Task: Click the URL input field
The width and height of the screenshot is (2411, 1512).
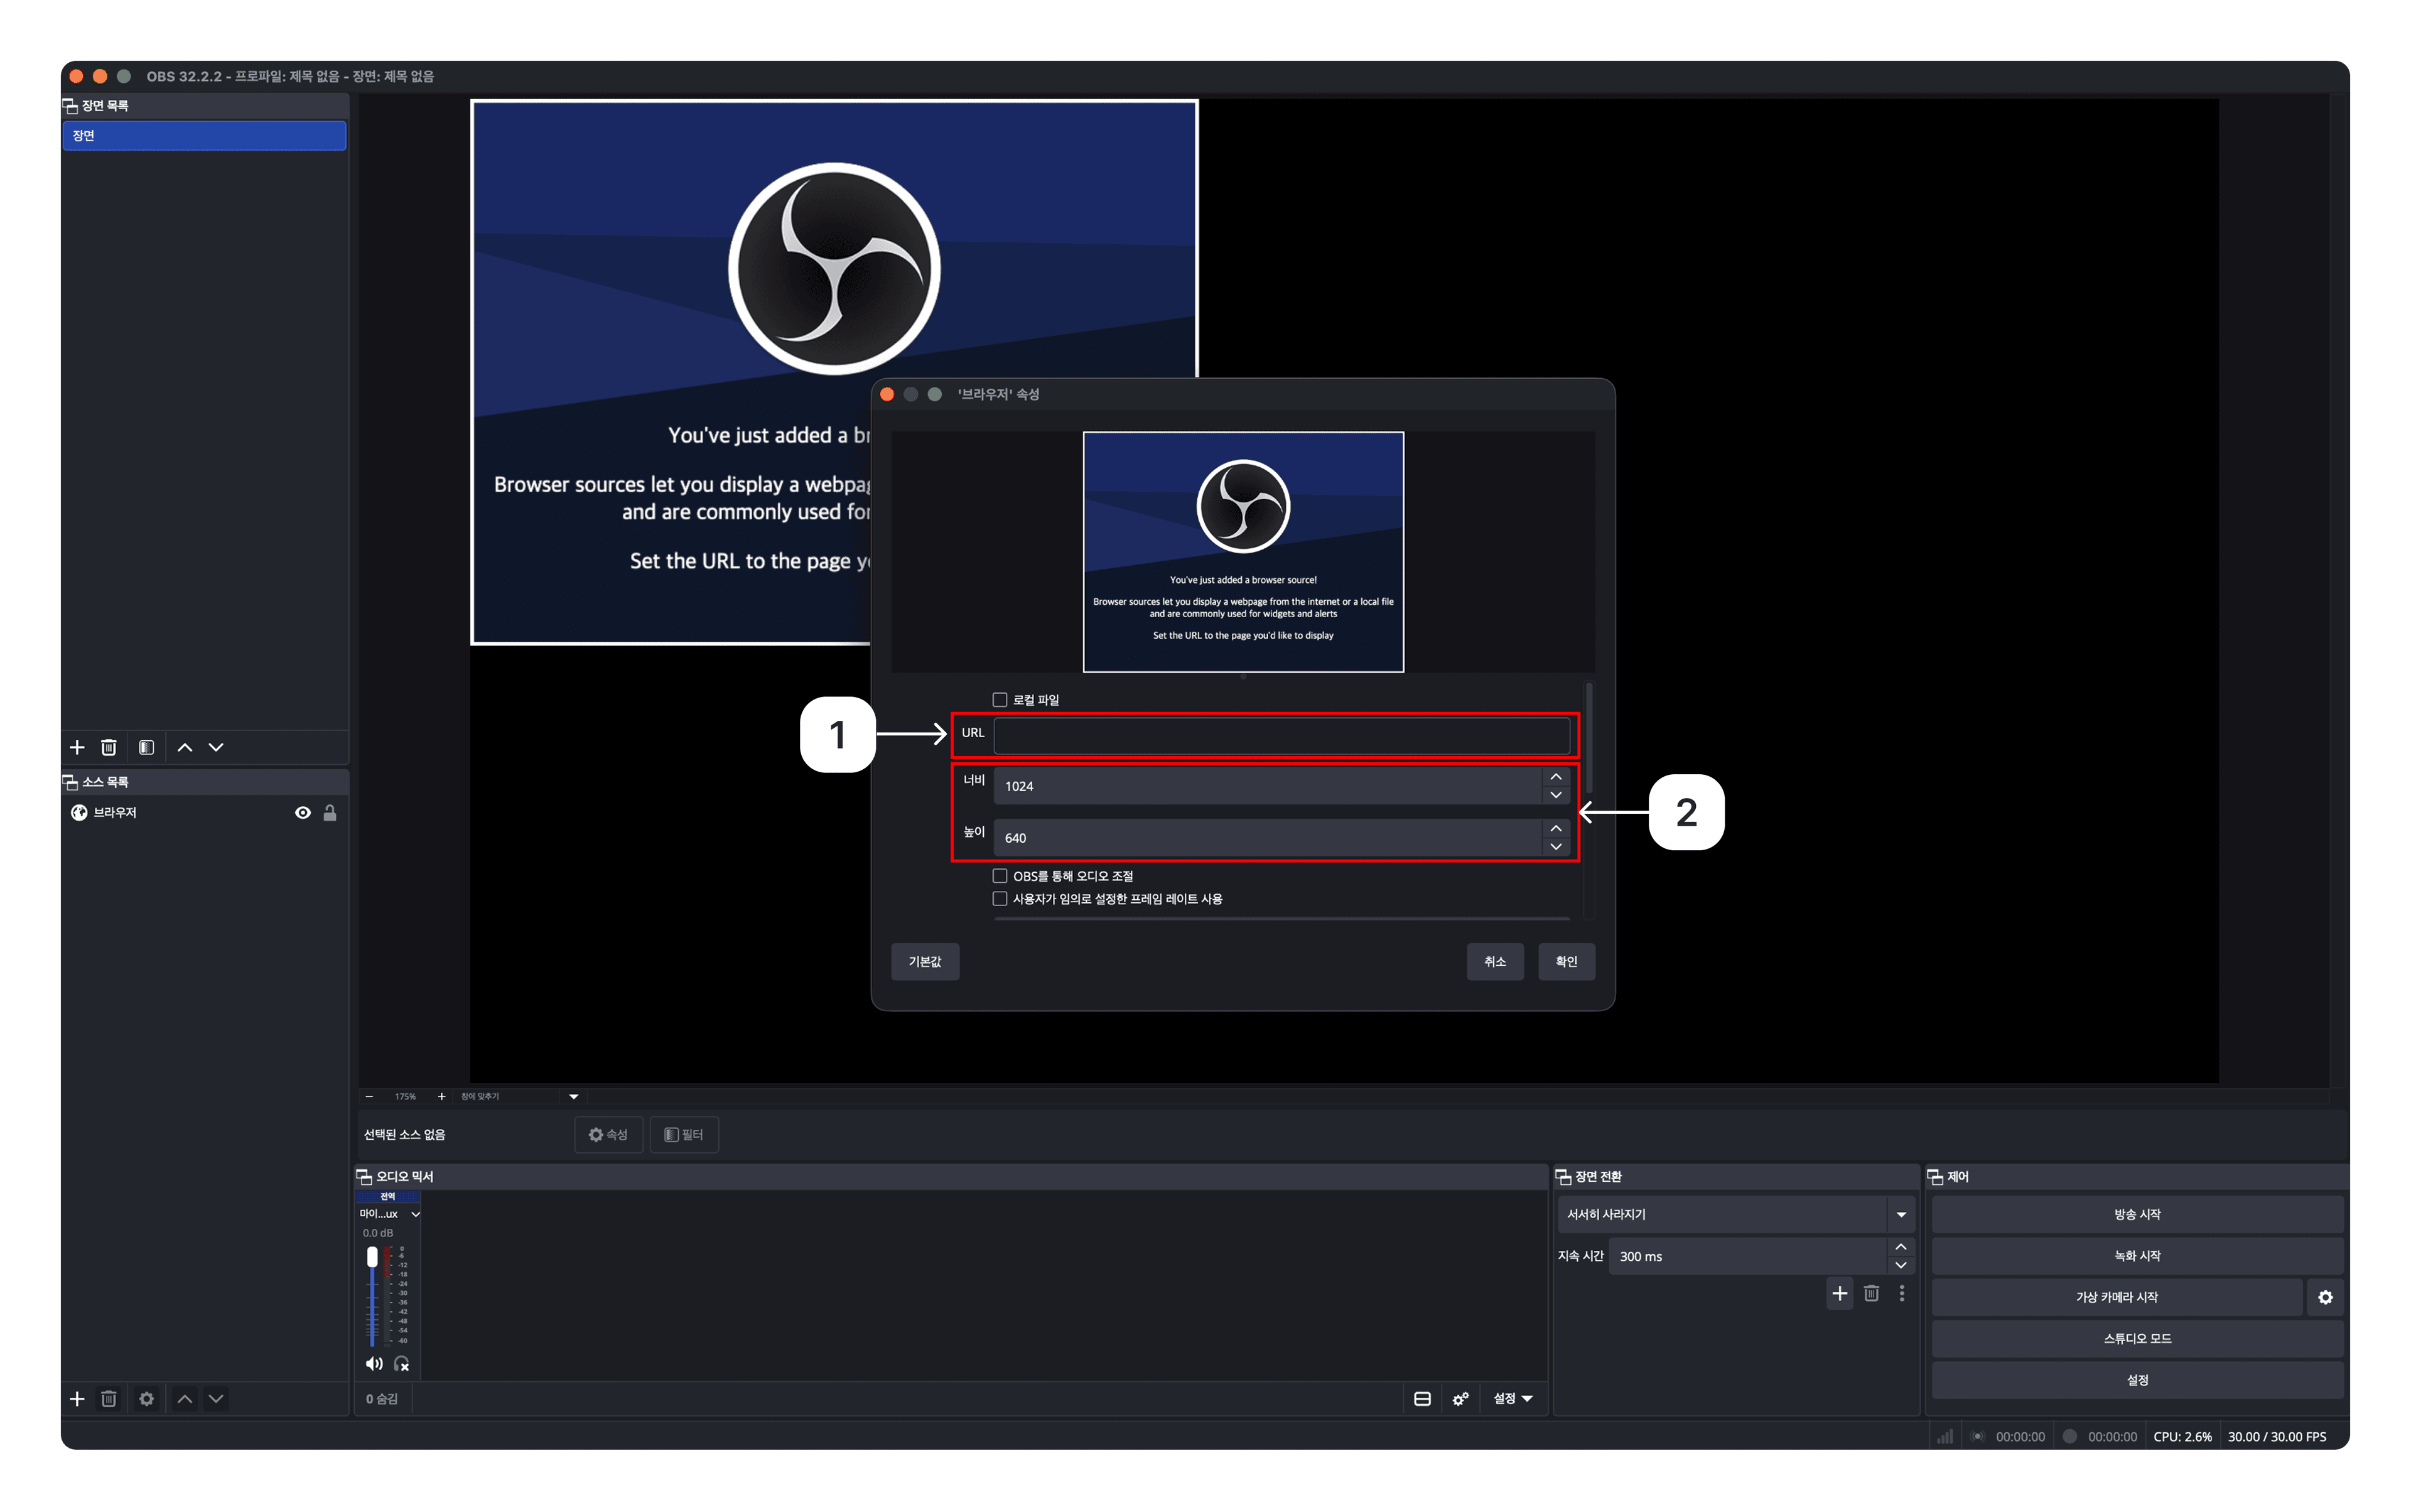Action: point(1281,736)
